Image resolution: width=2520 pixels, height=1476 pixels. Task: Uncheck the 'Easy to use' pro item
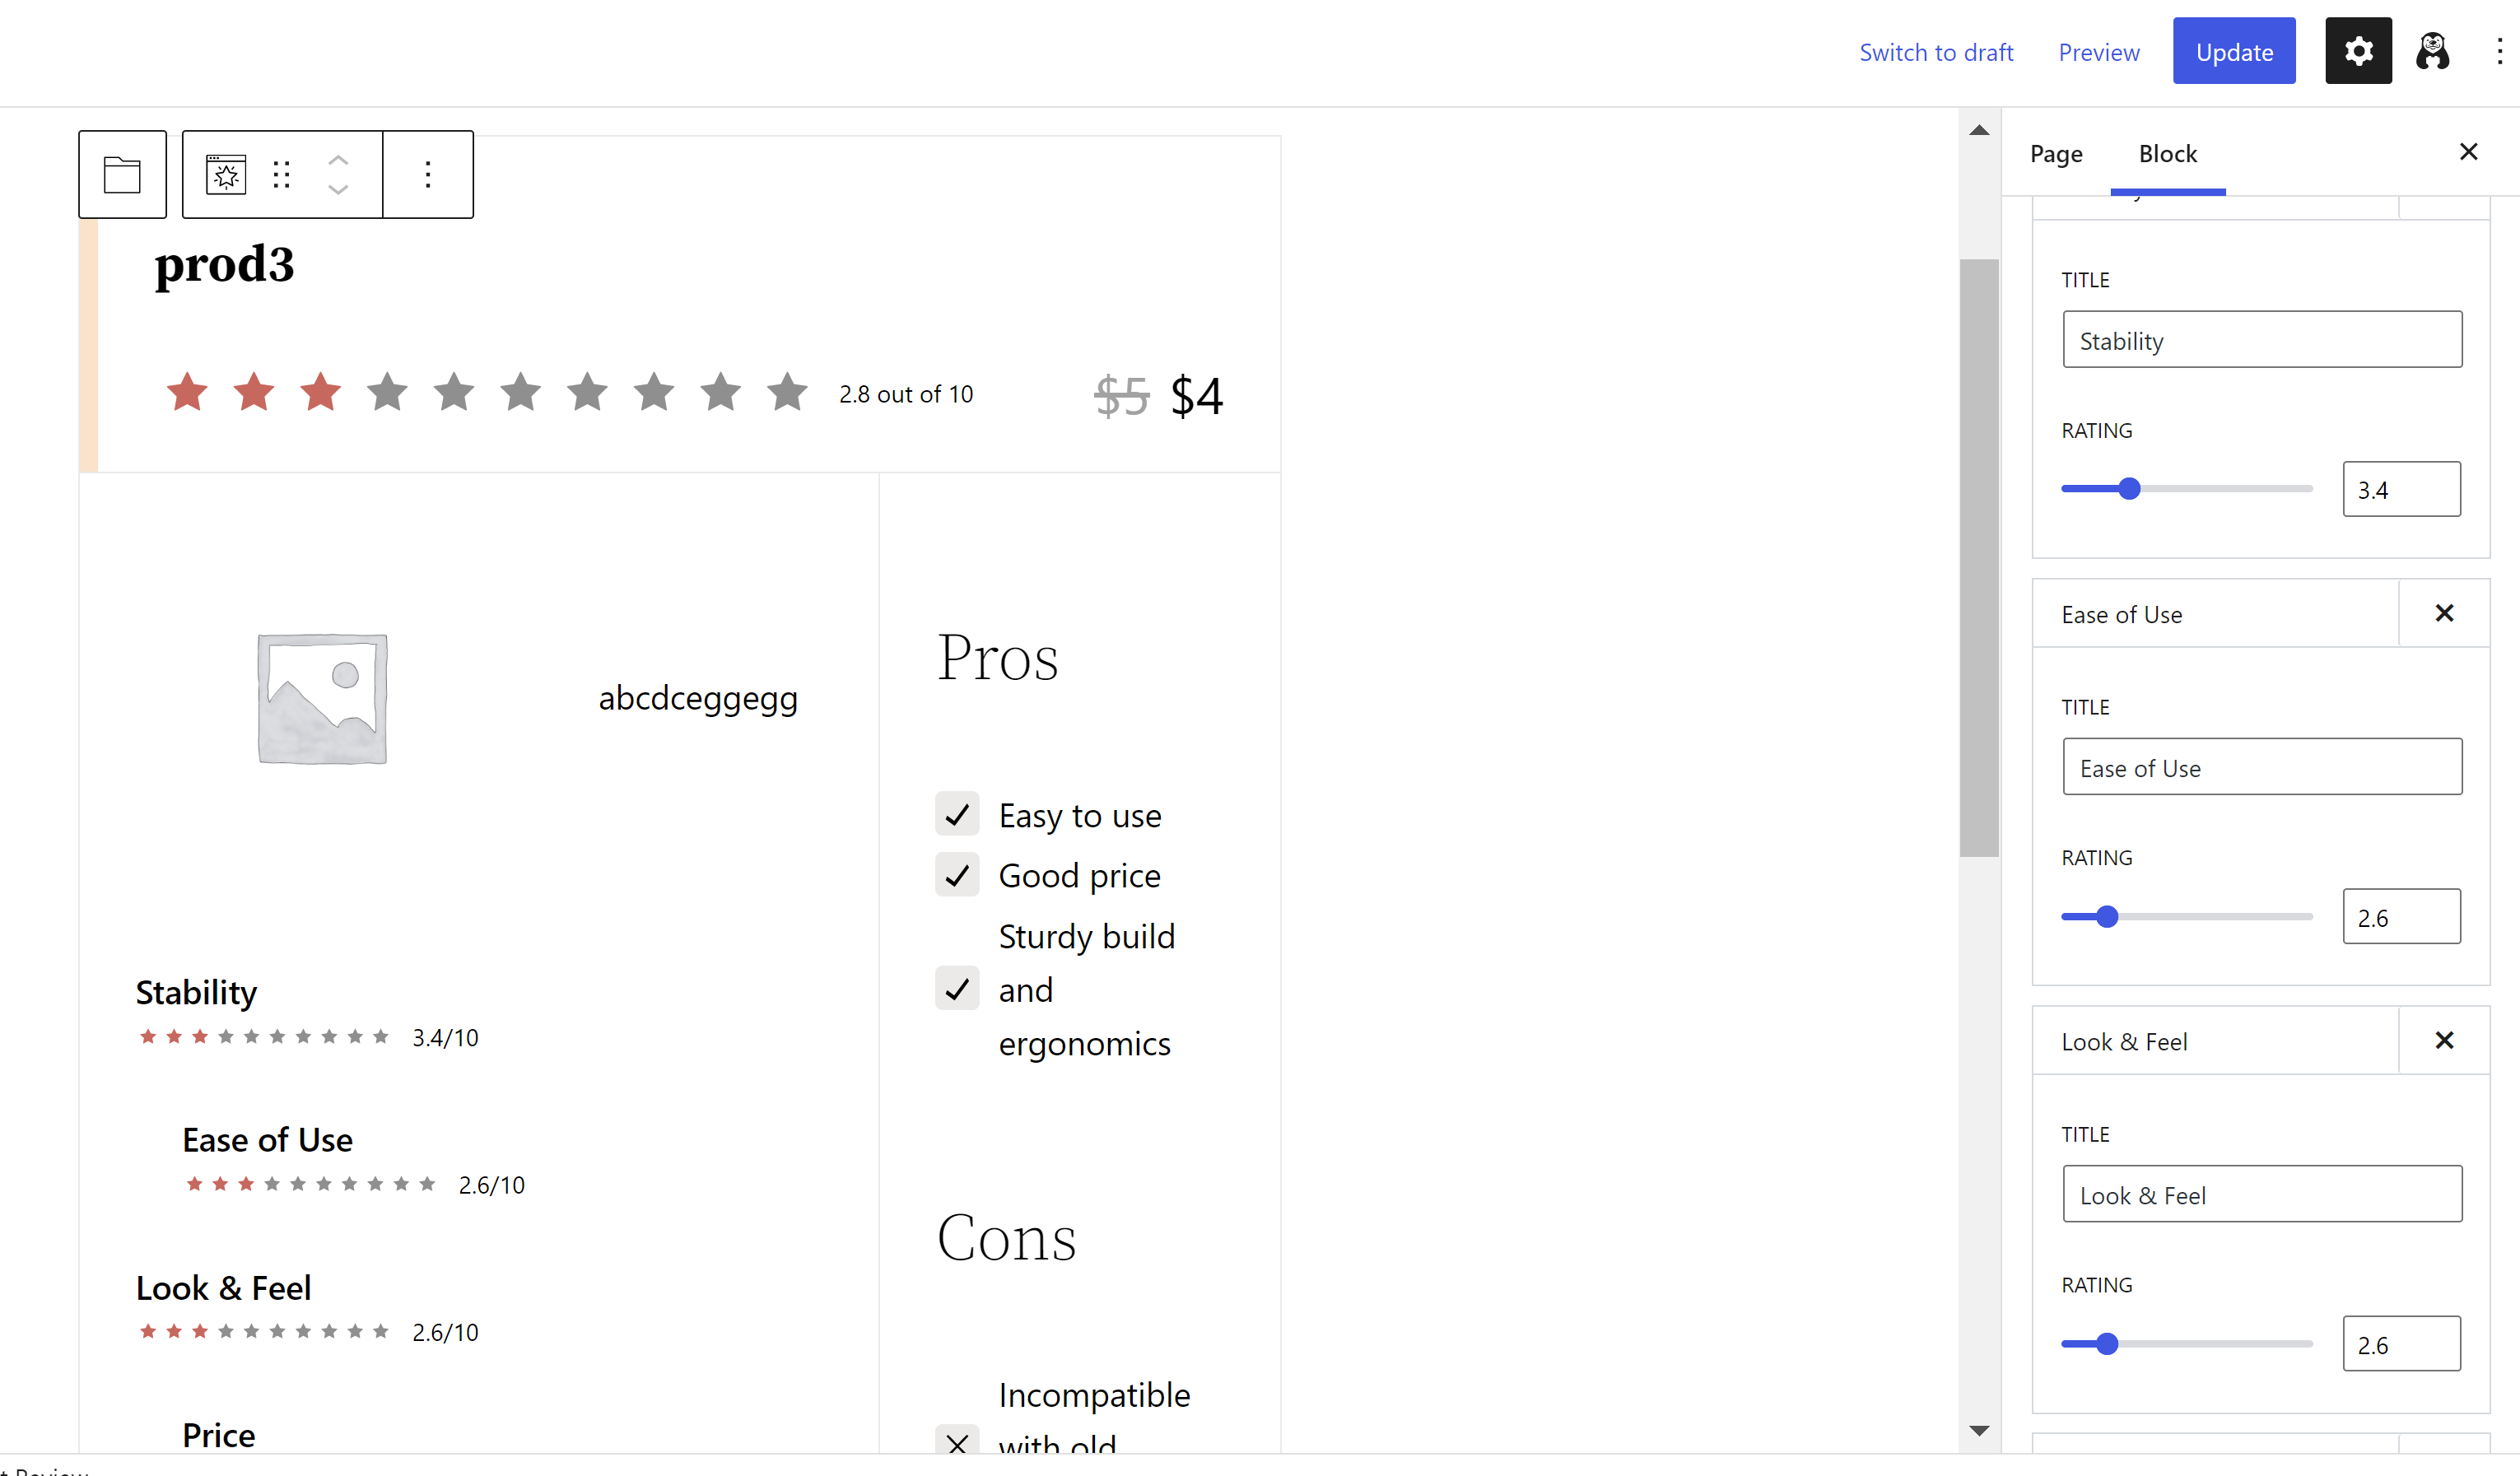click(x=957, y=814)
